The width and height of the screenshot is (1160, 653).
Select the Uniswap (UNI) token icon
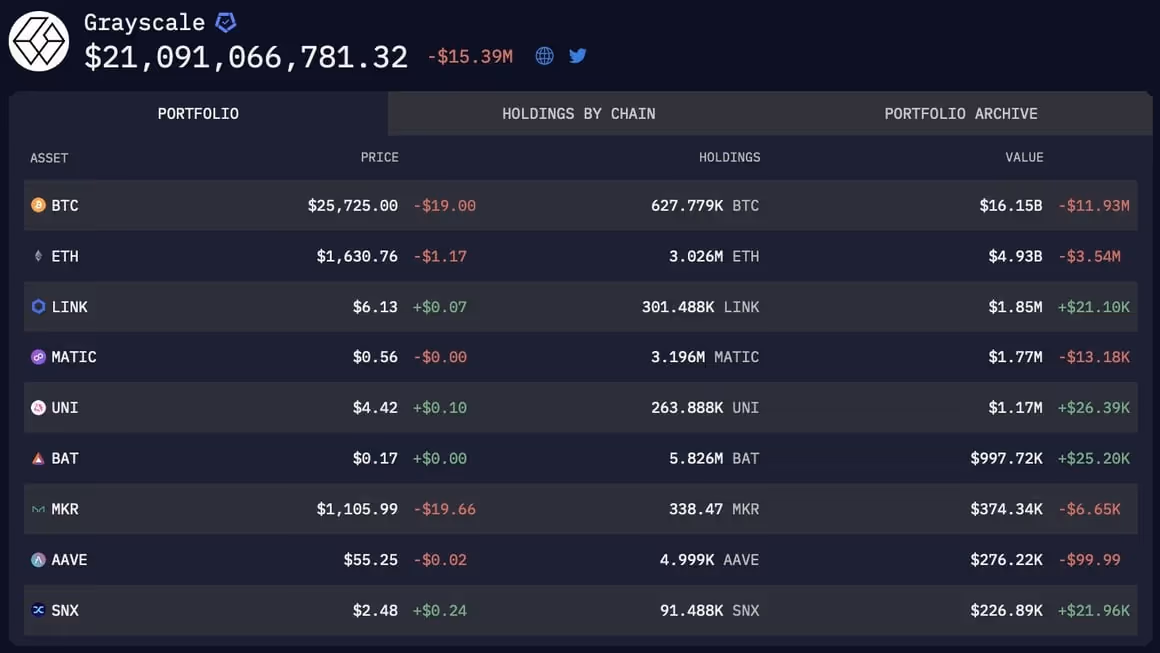click(x=37, y=407)
